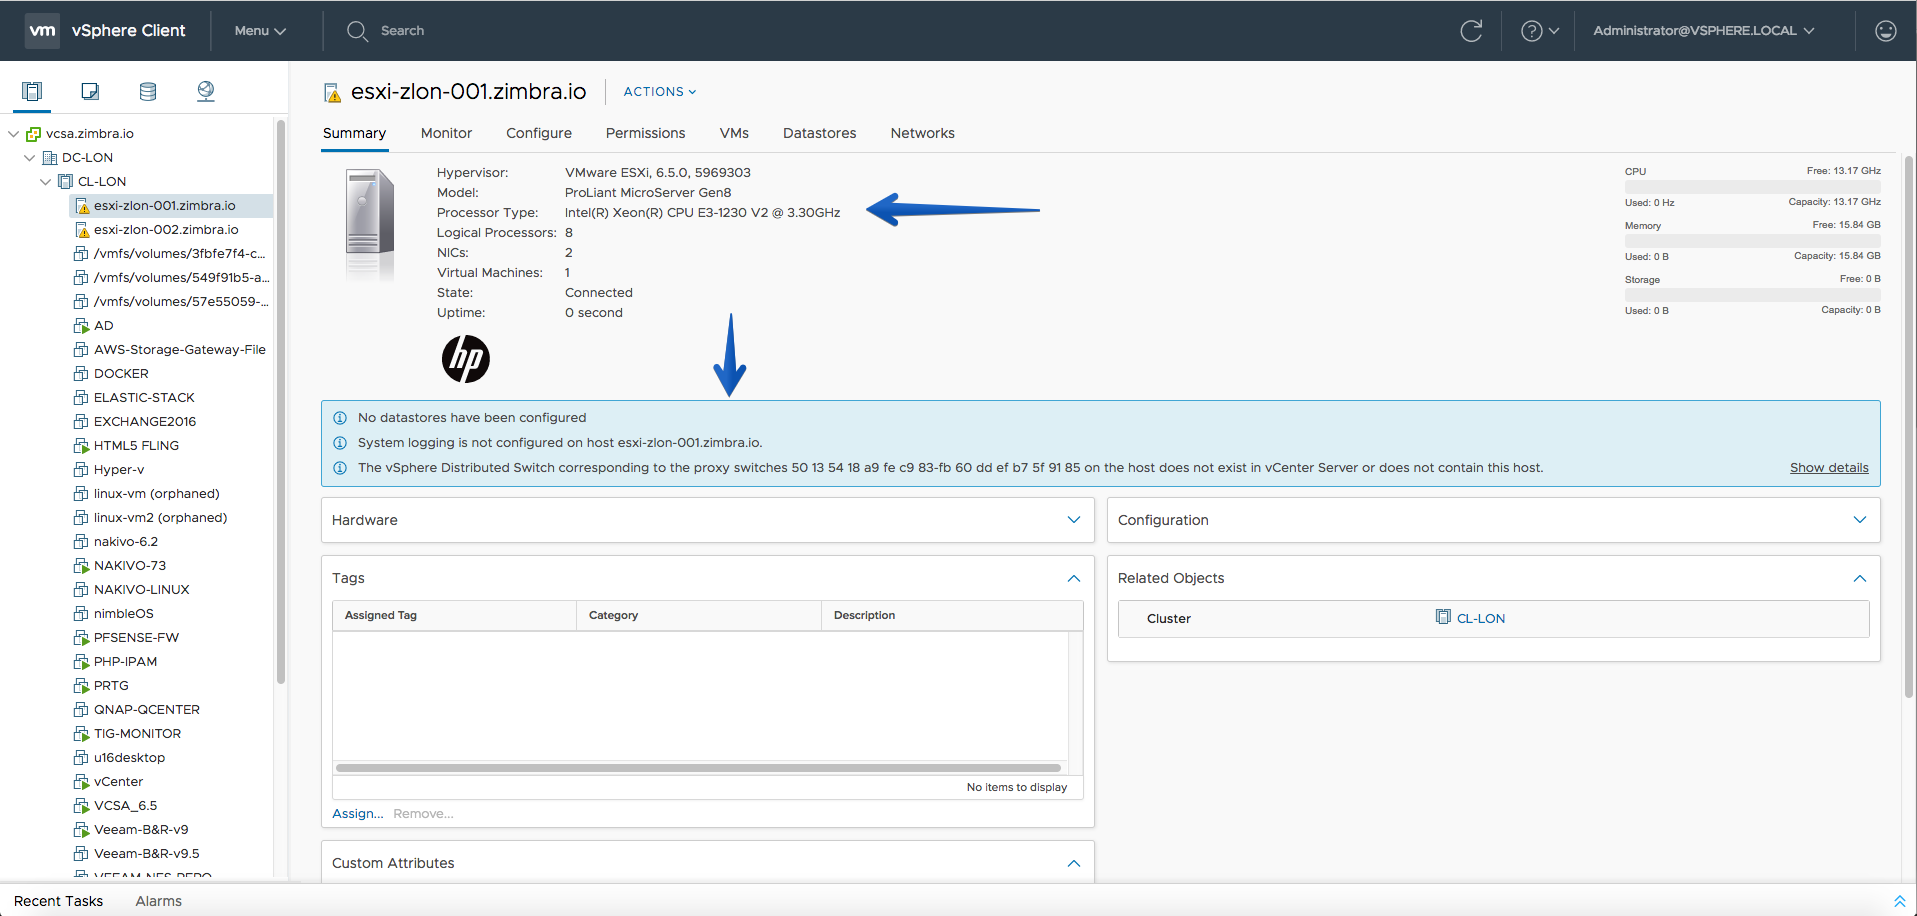Refresh the vSphere Client with reload icon
The width and height of the screenshot is (1917, 916).
(x=1471, y=31)
